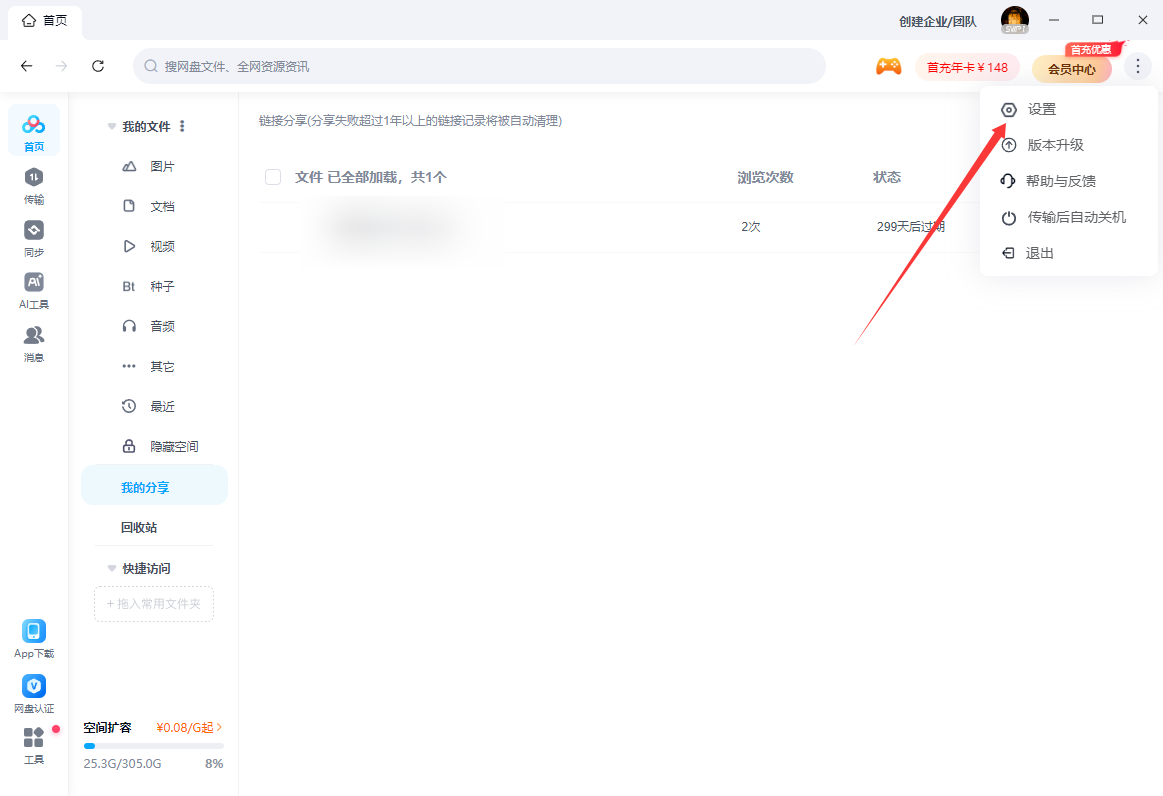This screenshot has width=1163, height=796.
Task: Click the 设置 gear icon
Action: pyautogui.click(x=1009, y=110)
